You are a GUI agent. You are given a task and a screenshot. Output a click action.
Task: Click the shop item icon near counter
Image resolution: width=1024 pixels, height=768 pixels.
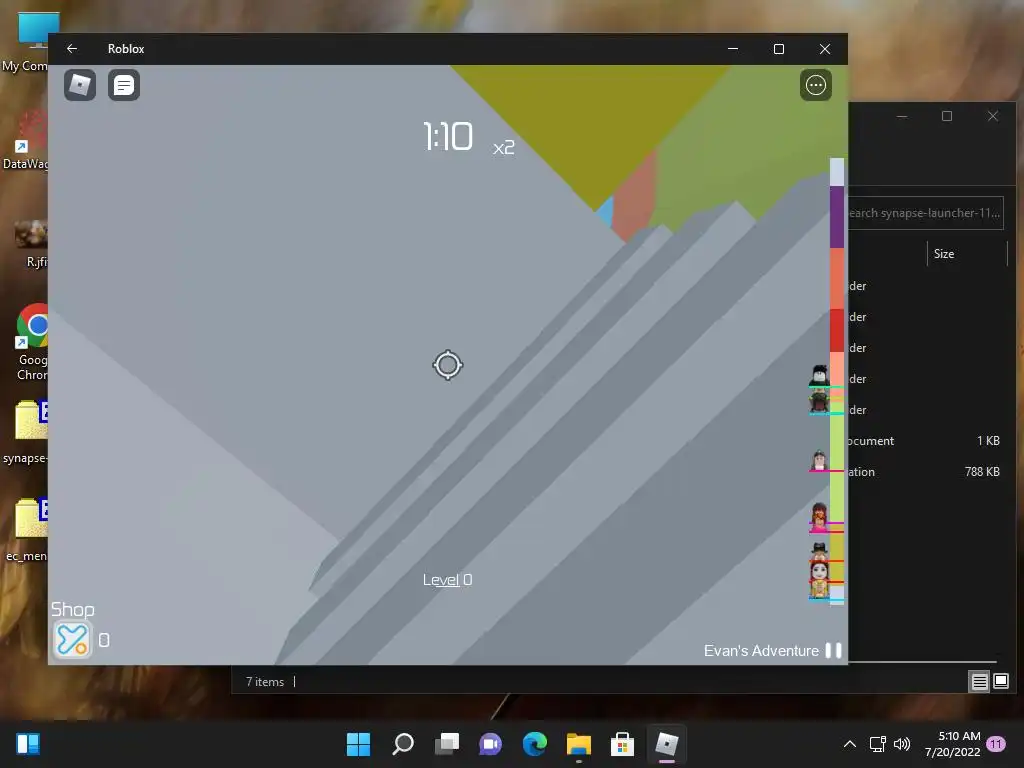72,639
